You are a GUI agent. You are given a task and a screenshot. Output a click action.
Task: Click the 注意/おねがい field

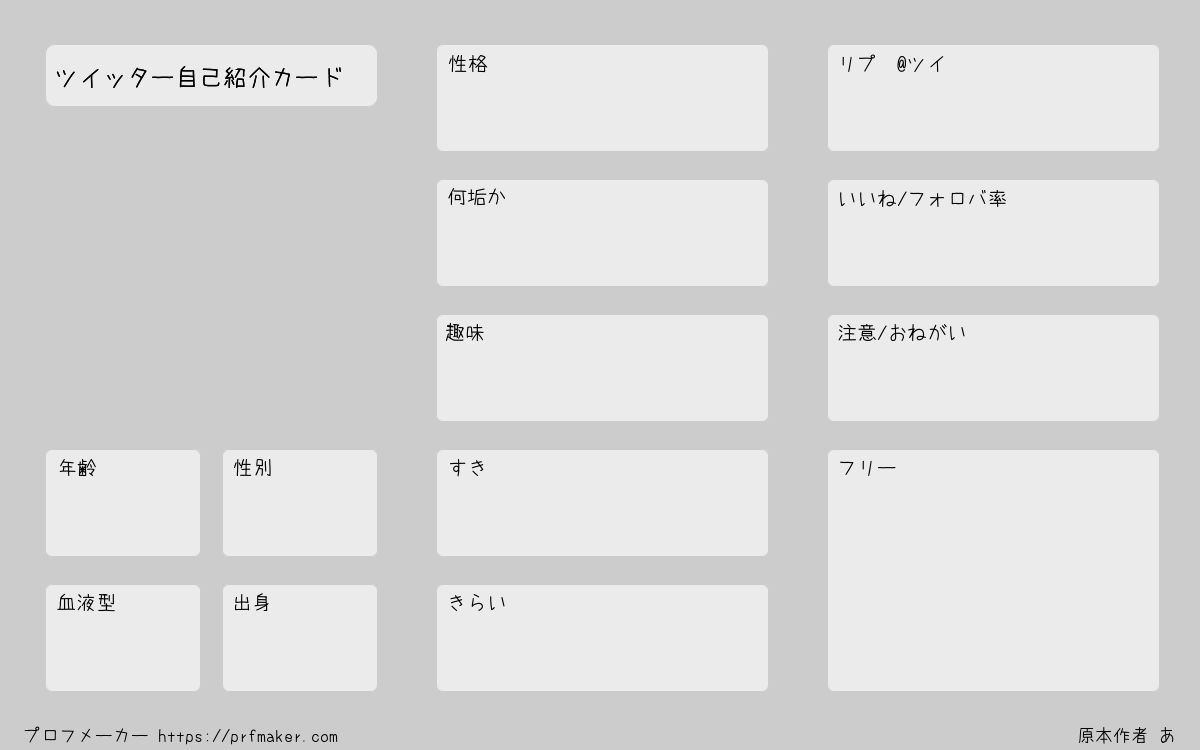click(993, 368)
